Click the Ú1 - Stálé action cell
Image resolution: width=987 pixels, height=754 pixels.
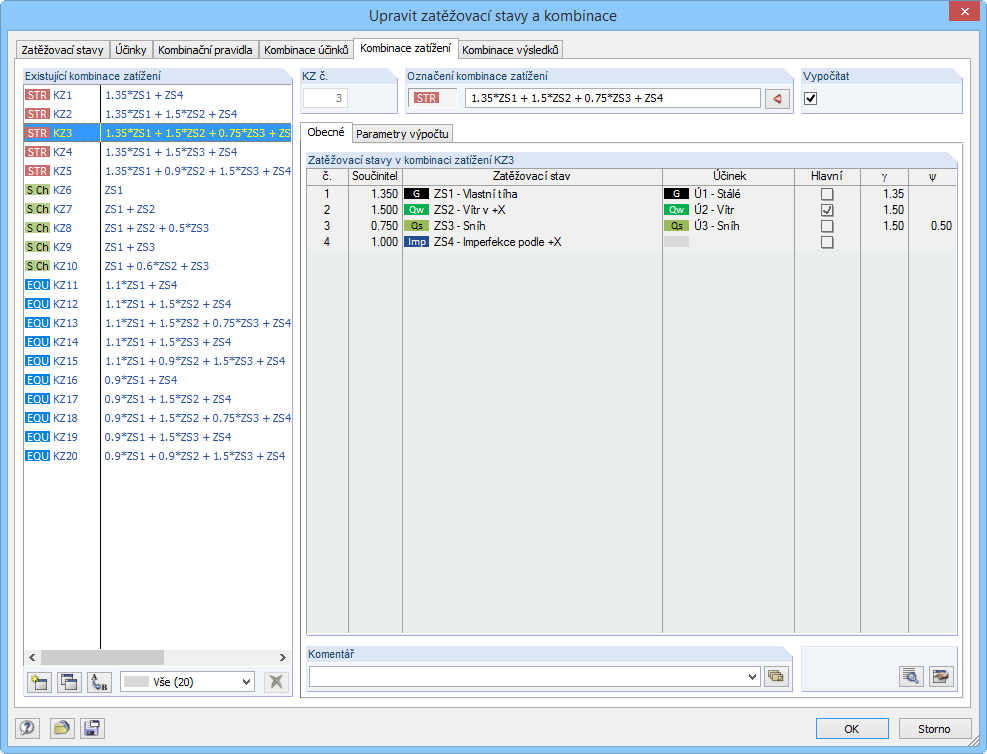(728, 194)
